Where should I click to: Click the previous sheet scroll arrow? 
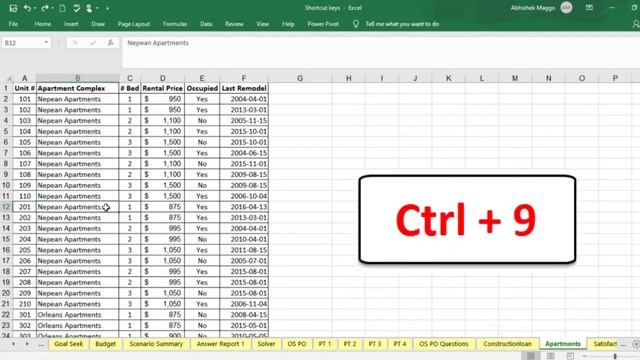[x=13, y=344]
